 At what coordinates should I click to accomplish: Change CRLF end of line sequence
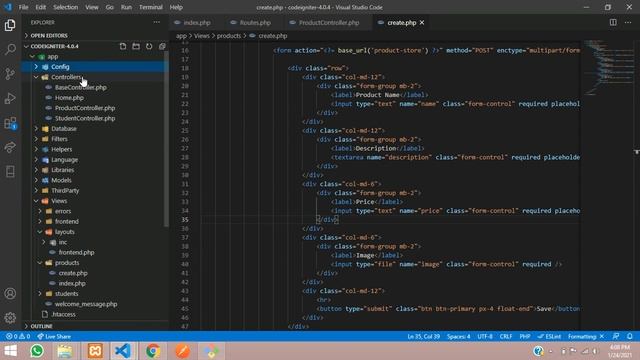pyautogui.click(x=506, y=336)
